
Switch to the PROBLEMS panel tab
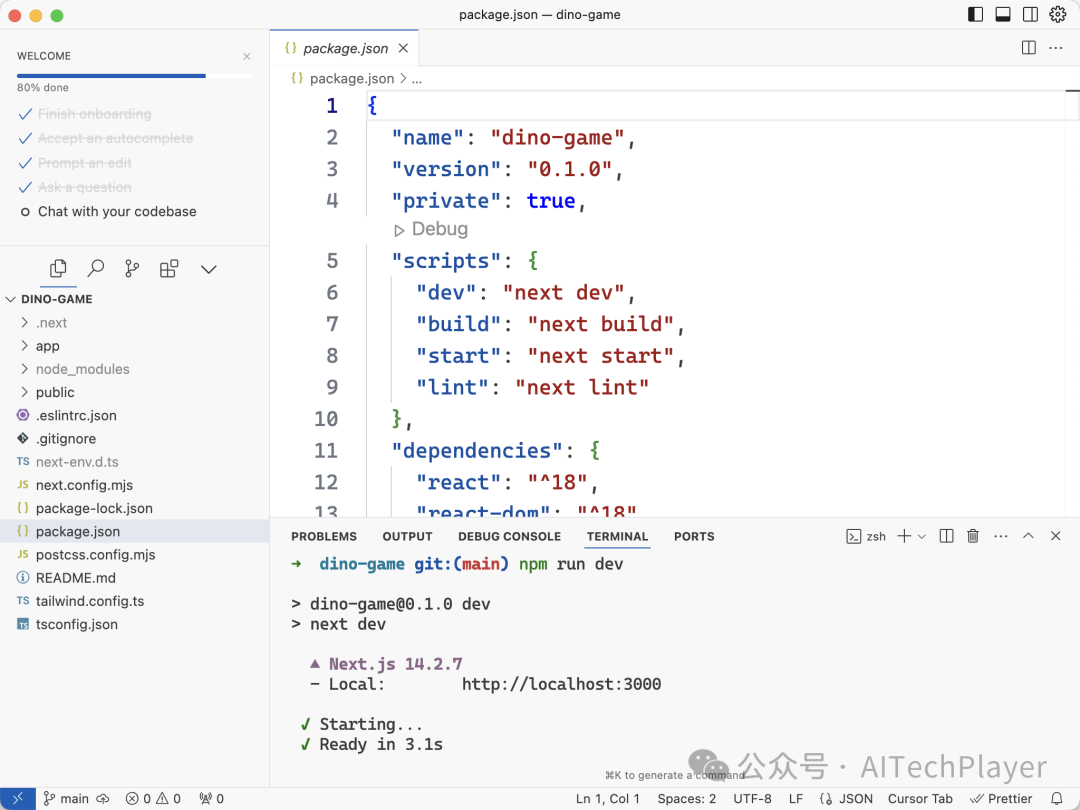coord(324,536)
